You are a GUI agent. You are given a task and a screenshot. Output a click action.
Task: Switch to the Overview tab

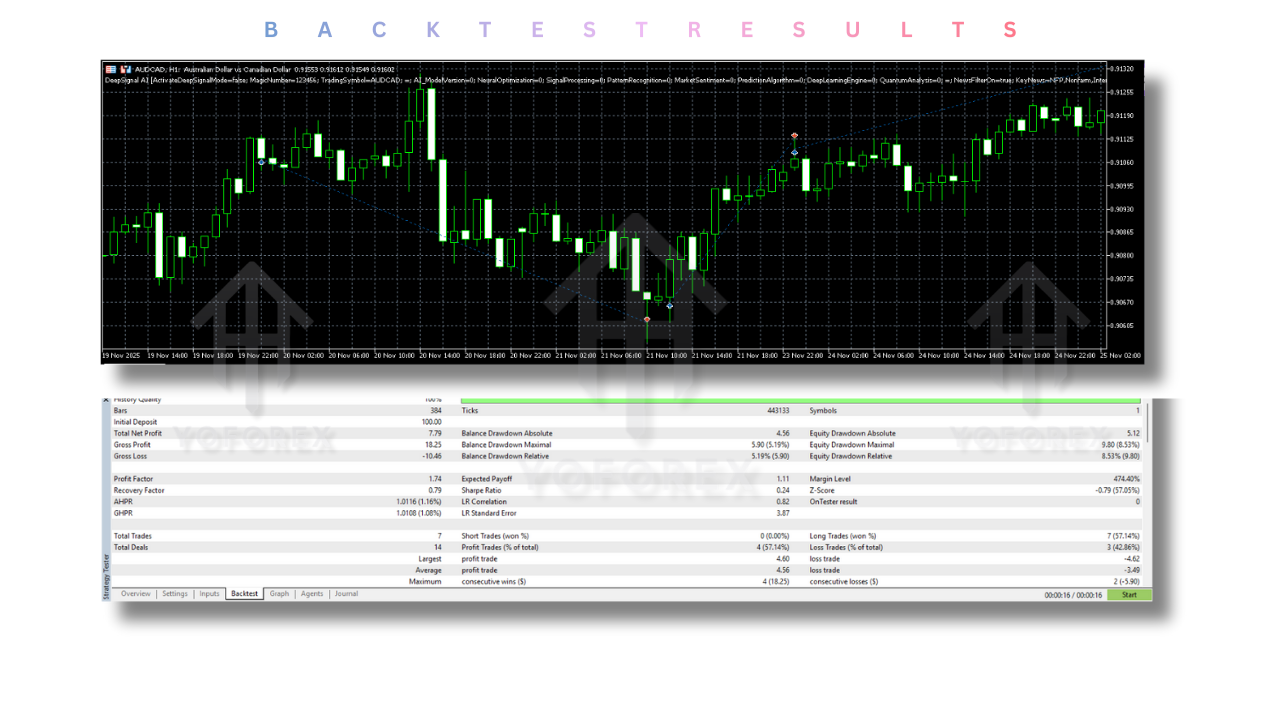pos(135,593)
